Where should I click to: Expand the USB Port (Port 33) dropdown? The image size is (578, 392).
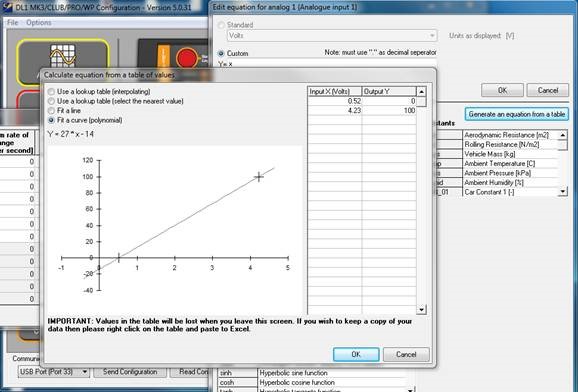click(54, 372)
